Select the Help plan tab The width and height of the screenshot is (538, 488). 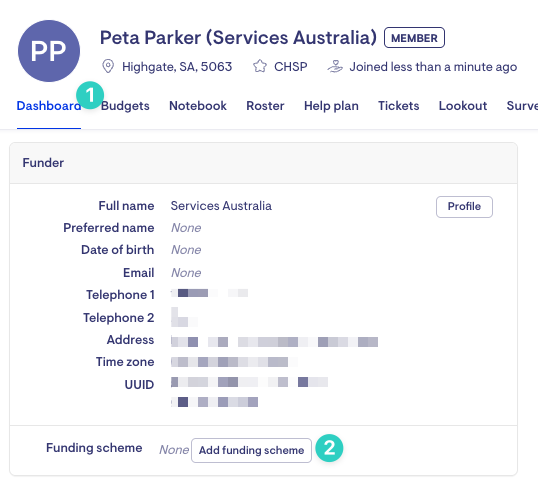tap(331, 106)
